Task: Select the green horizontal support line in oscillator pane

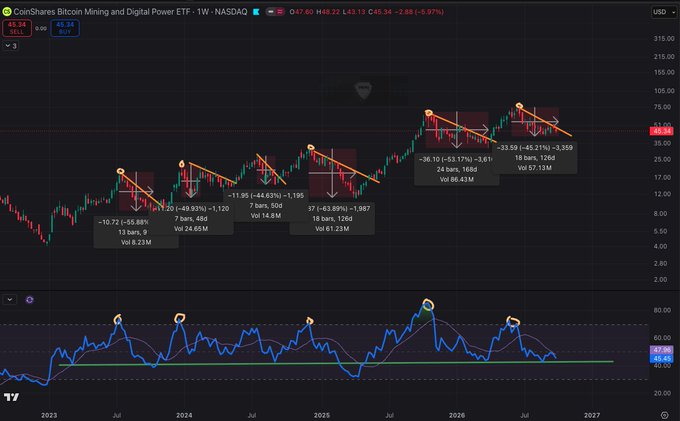Action: [336, 363]
